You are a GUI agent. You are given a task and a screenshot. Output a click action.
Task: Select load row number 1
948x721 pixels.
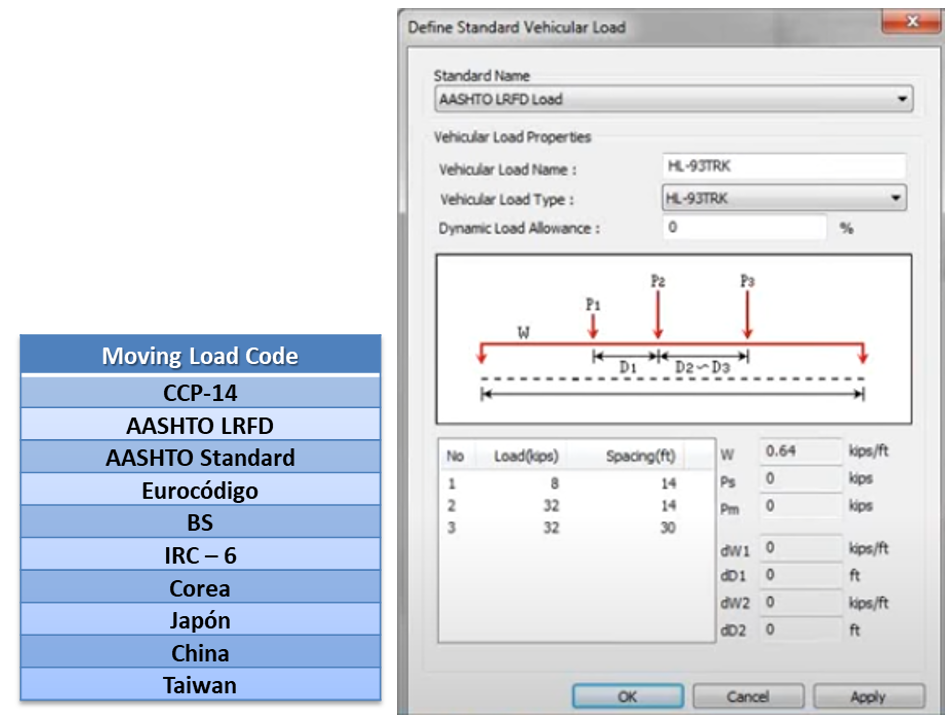(x=562, y=483)
